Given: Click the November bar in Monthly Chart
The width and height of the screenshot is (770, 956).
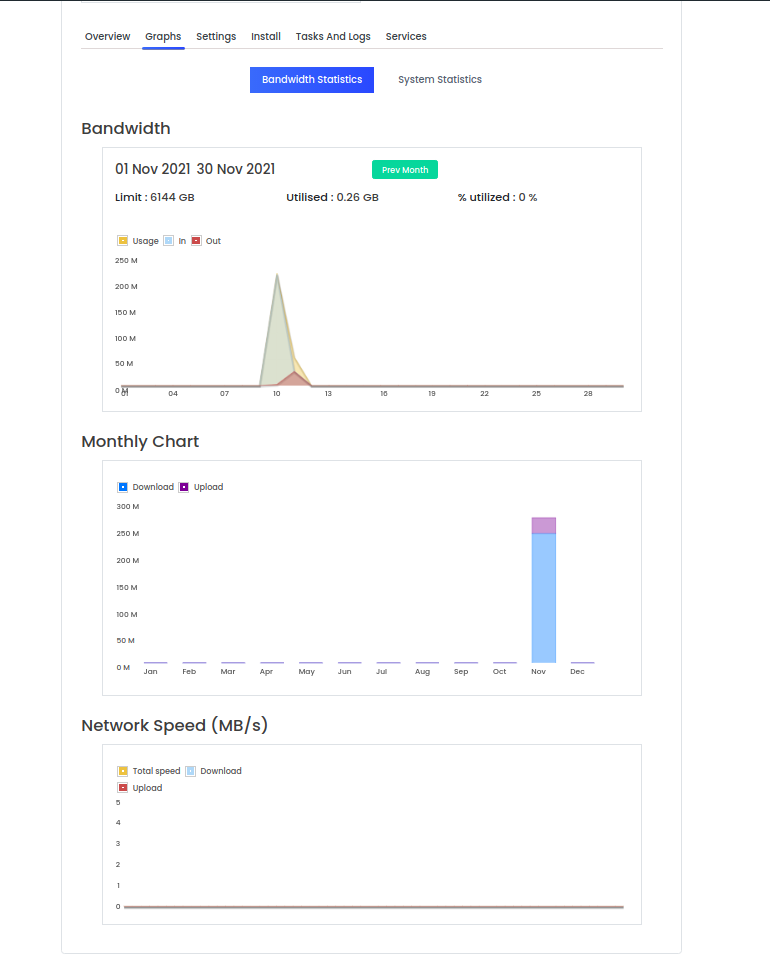Looking at the screenshot, I should pyautogui.click(x=543, y=590).
